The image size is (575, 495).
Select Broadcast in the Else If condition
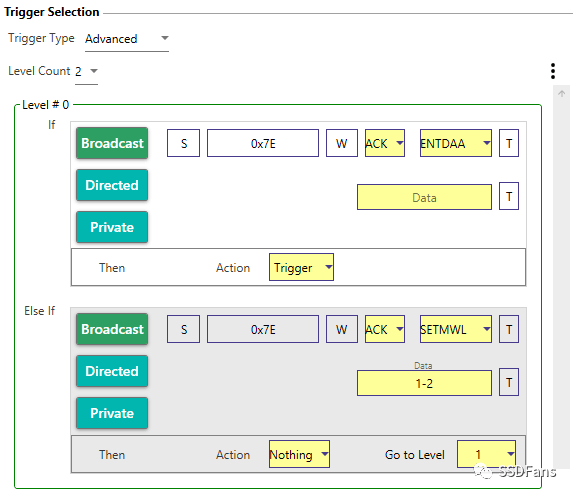(x=112, y=329)
